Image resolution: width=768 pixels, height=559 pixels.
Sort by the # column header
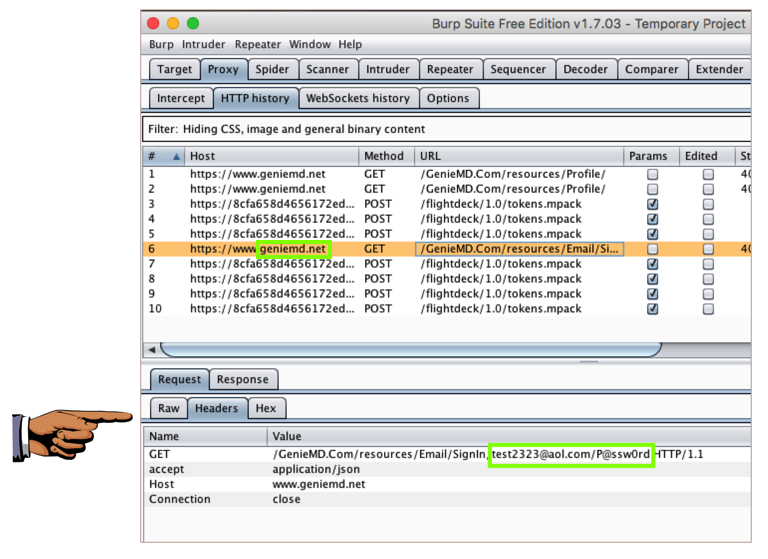164,156
